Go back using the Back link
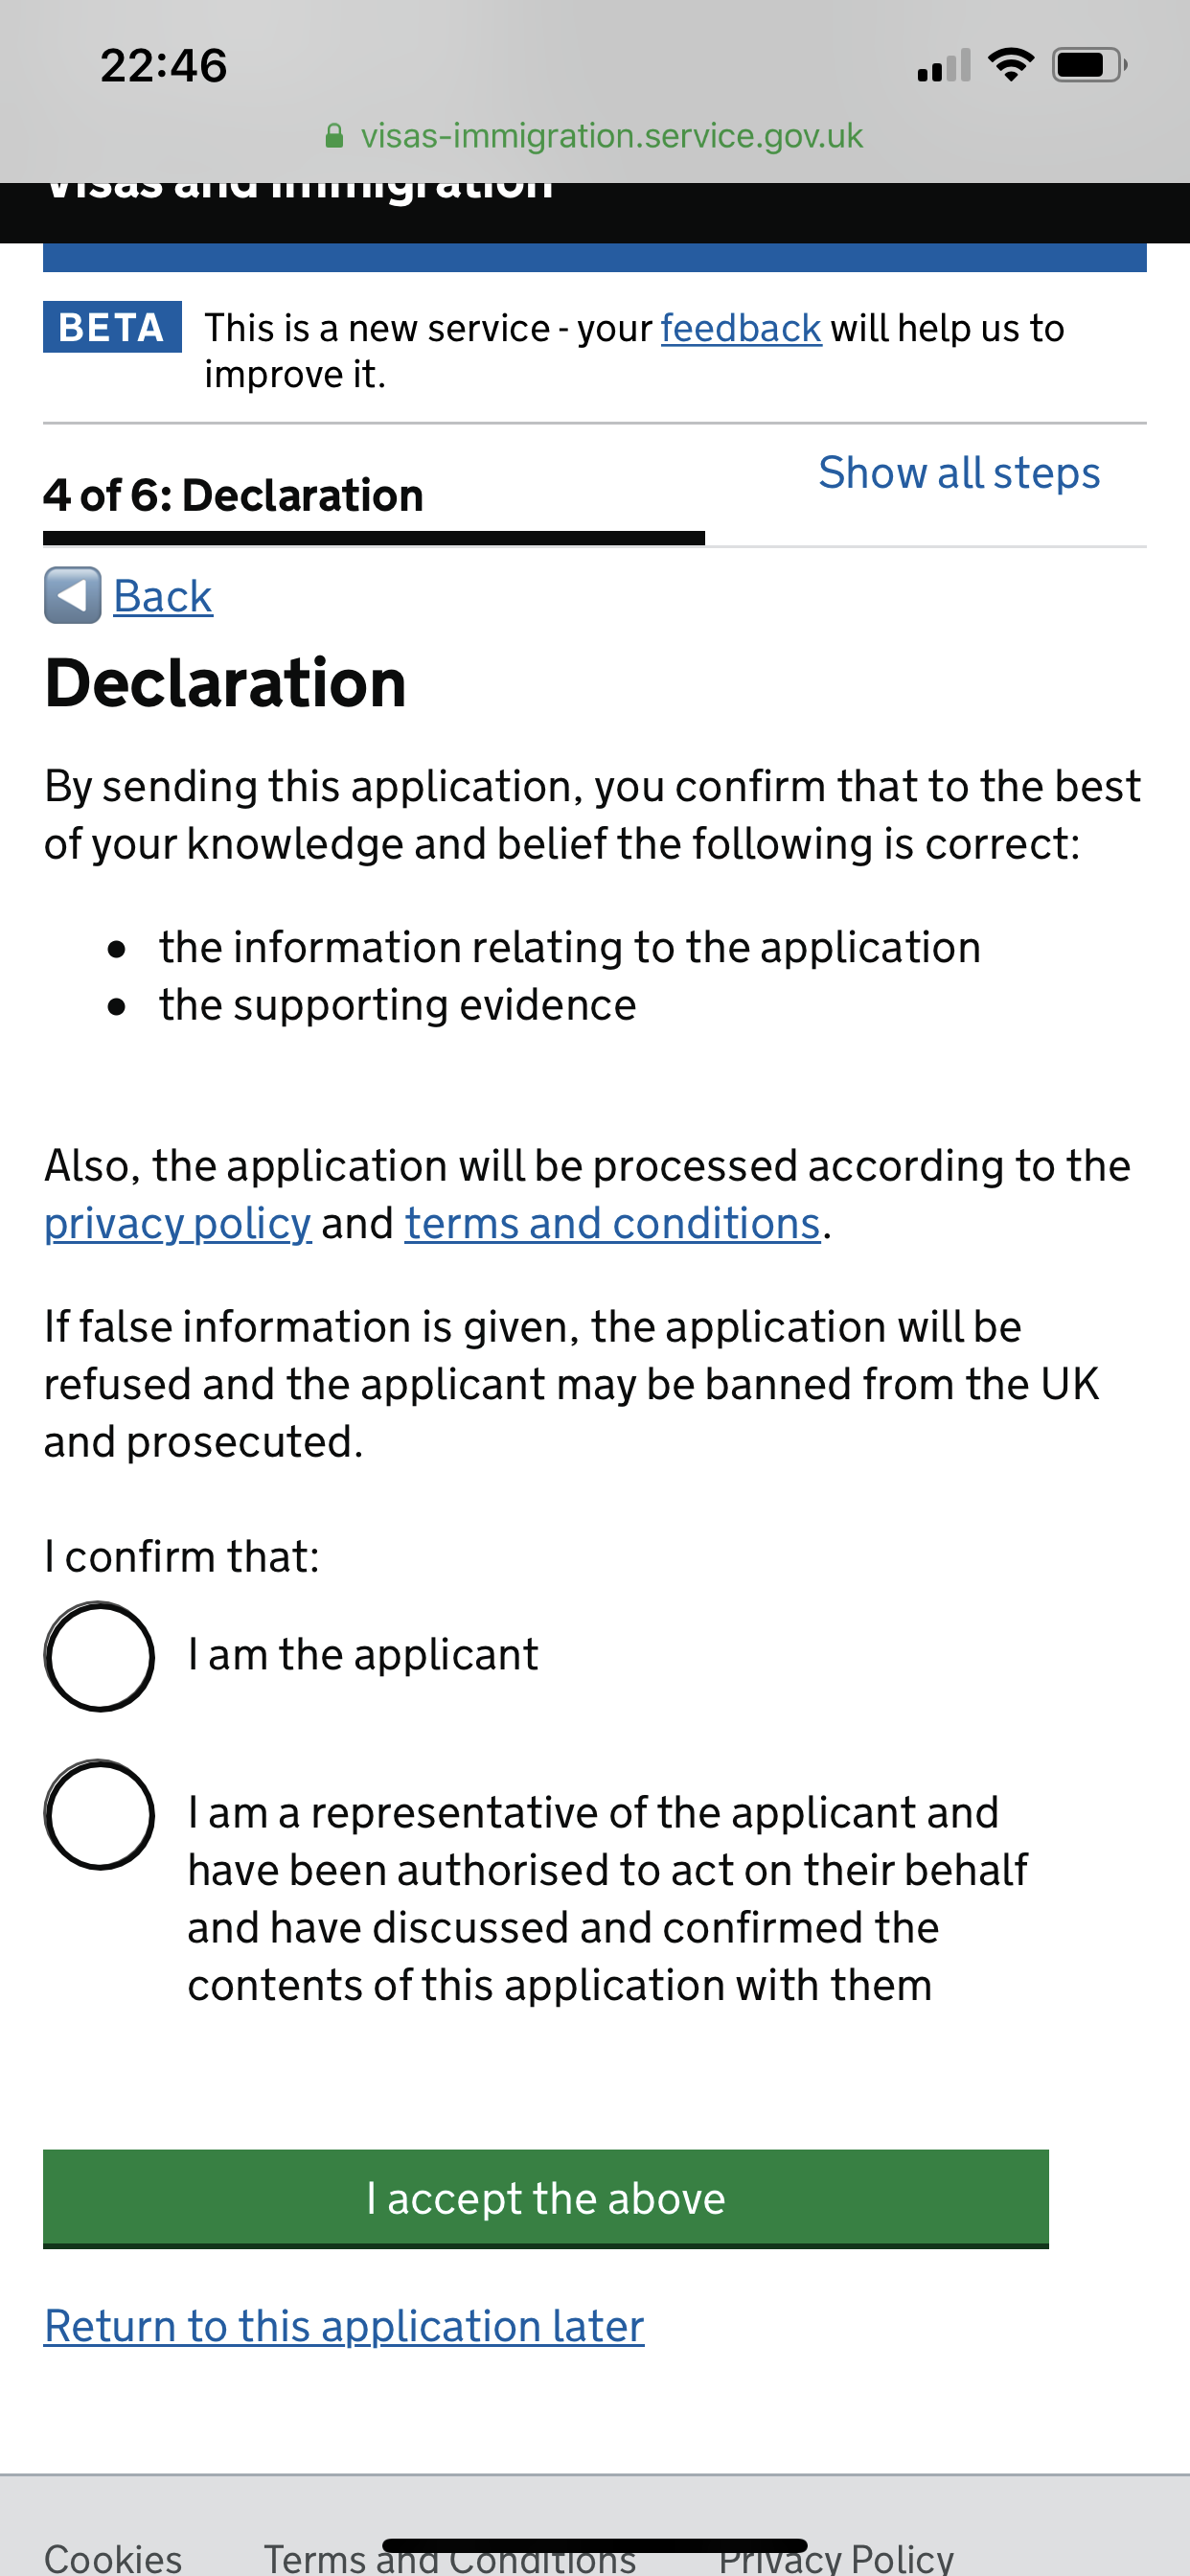 163,597
